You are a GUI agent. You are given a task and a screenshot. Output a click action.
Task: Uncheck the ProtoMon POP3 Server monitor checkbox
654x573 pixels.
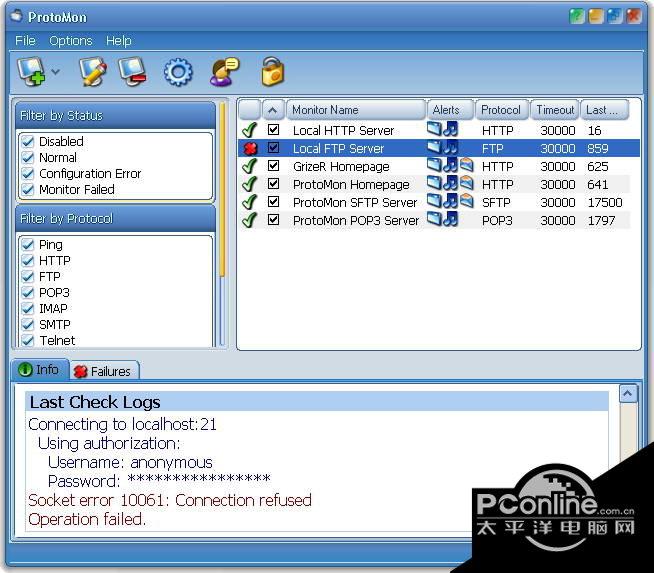(273, 219)
